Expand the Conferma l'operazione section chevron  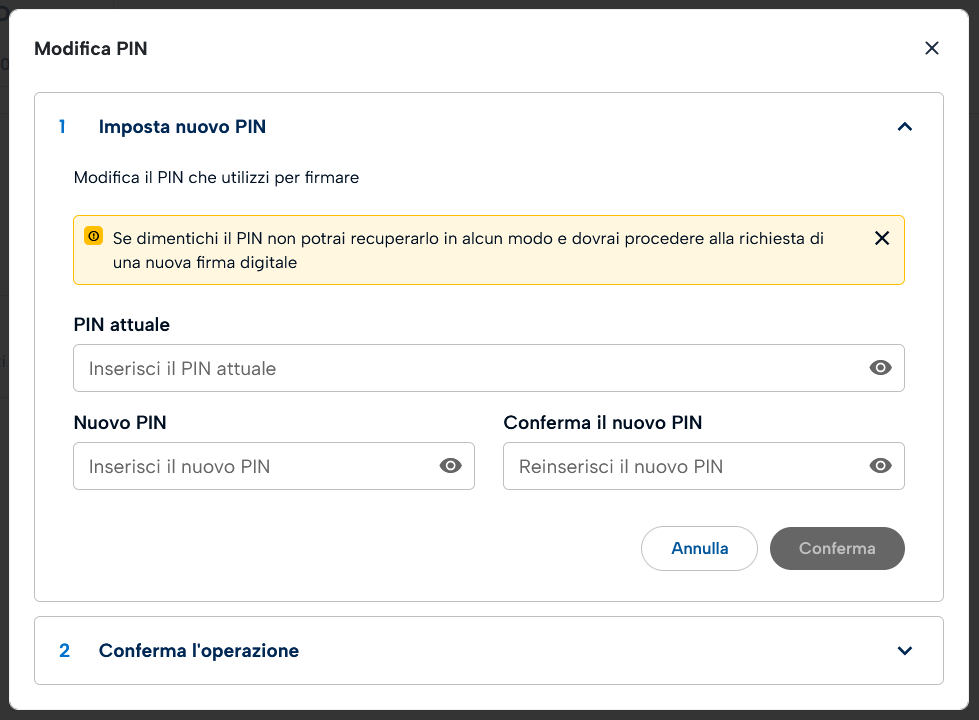point(905,651)
